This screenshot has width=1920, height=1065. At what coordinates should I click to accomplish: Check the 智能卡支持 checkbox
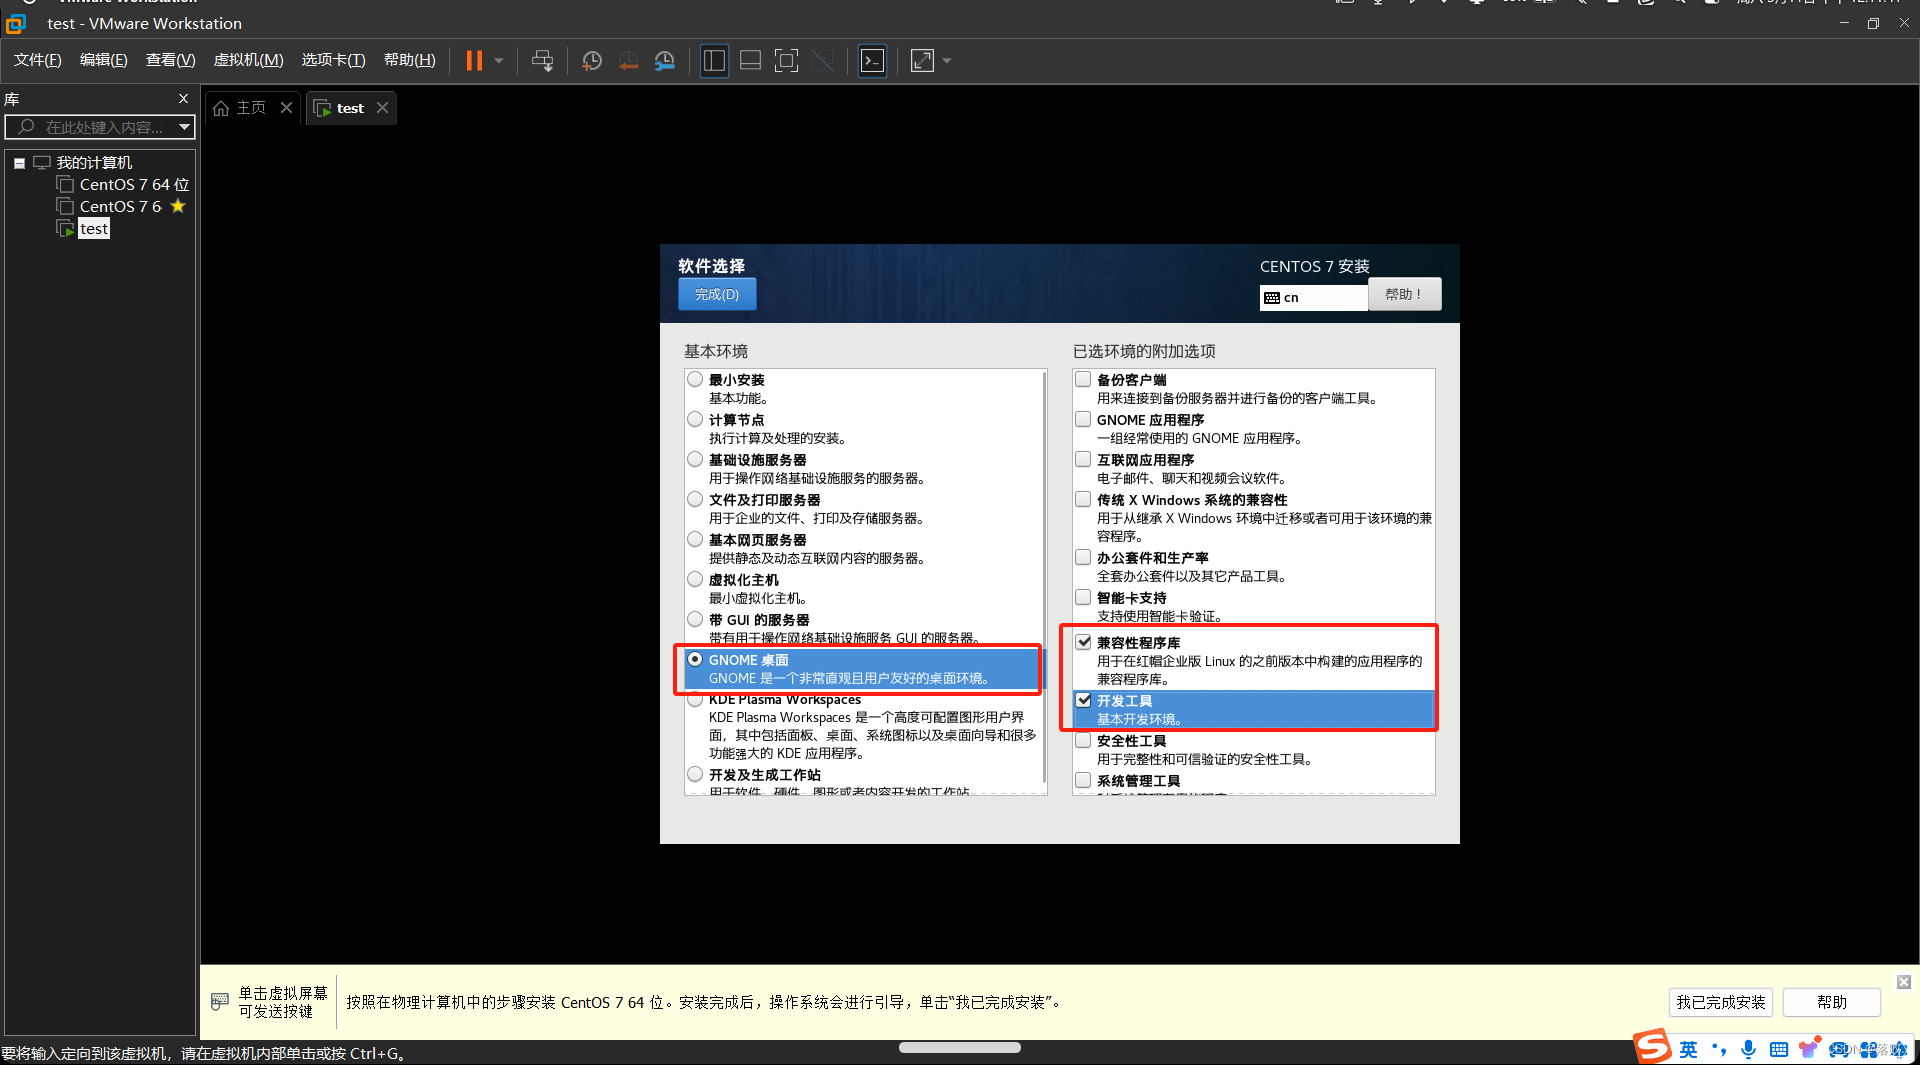pyautogui.click(x=1083, y=597)
